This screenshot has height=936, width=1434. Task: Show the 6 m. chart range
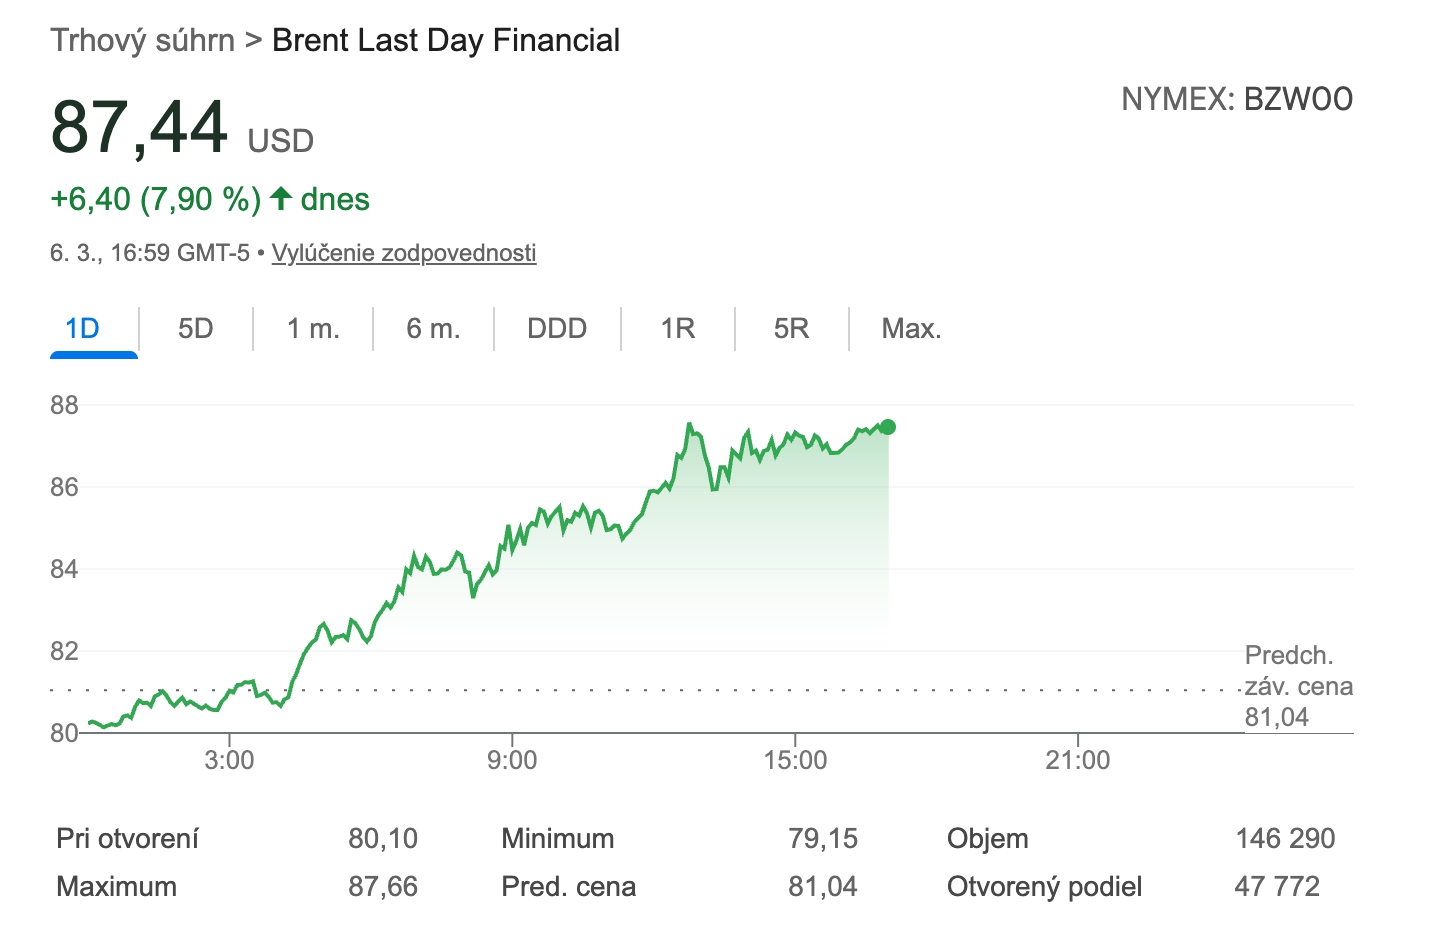[x=433, y=329]
